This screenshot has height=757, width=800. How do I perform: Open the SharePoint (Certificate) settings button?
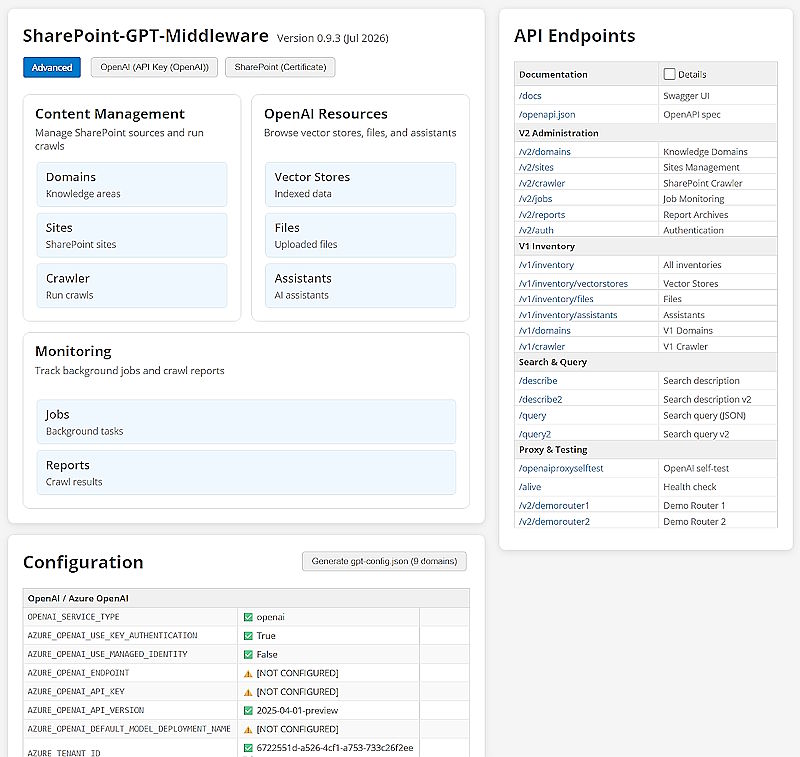click(280, 67)
